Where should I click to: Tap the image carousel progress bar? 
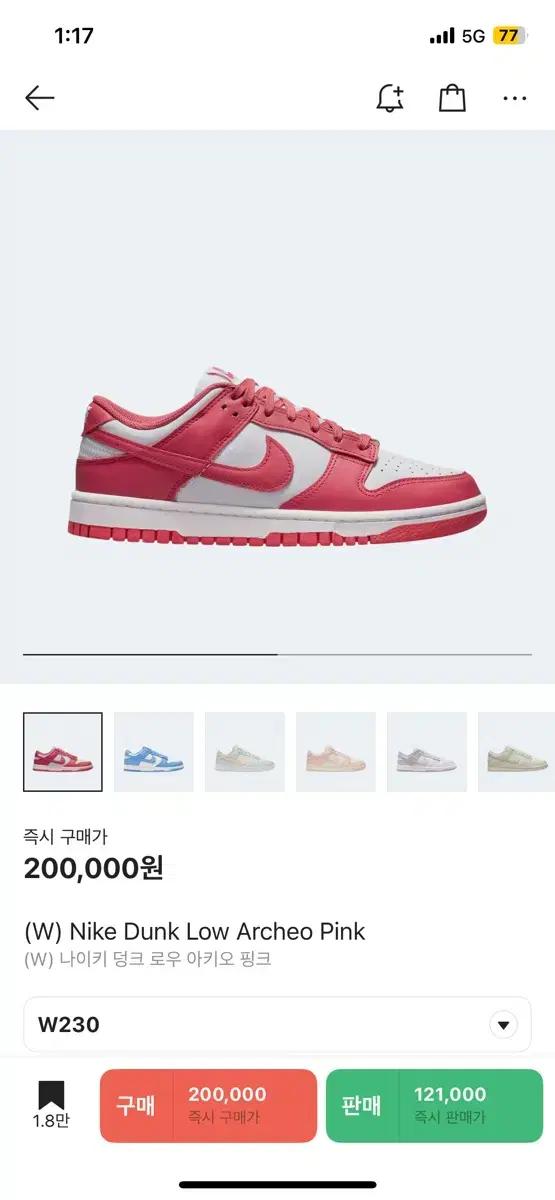tap(277, 654)
